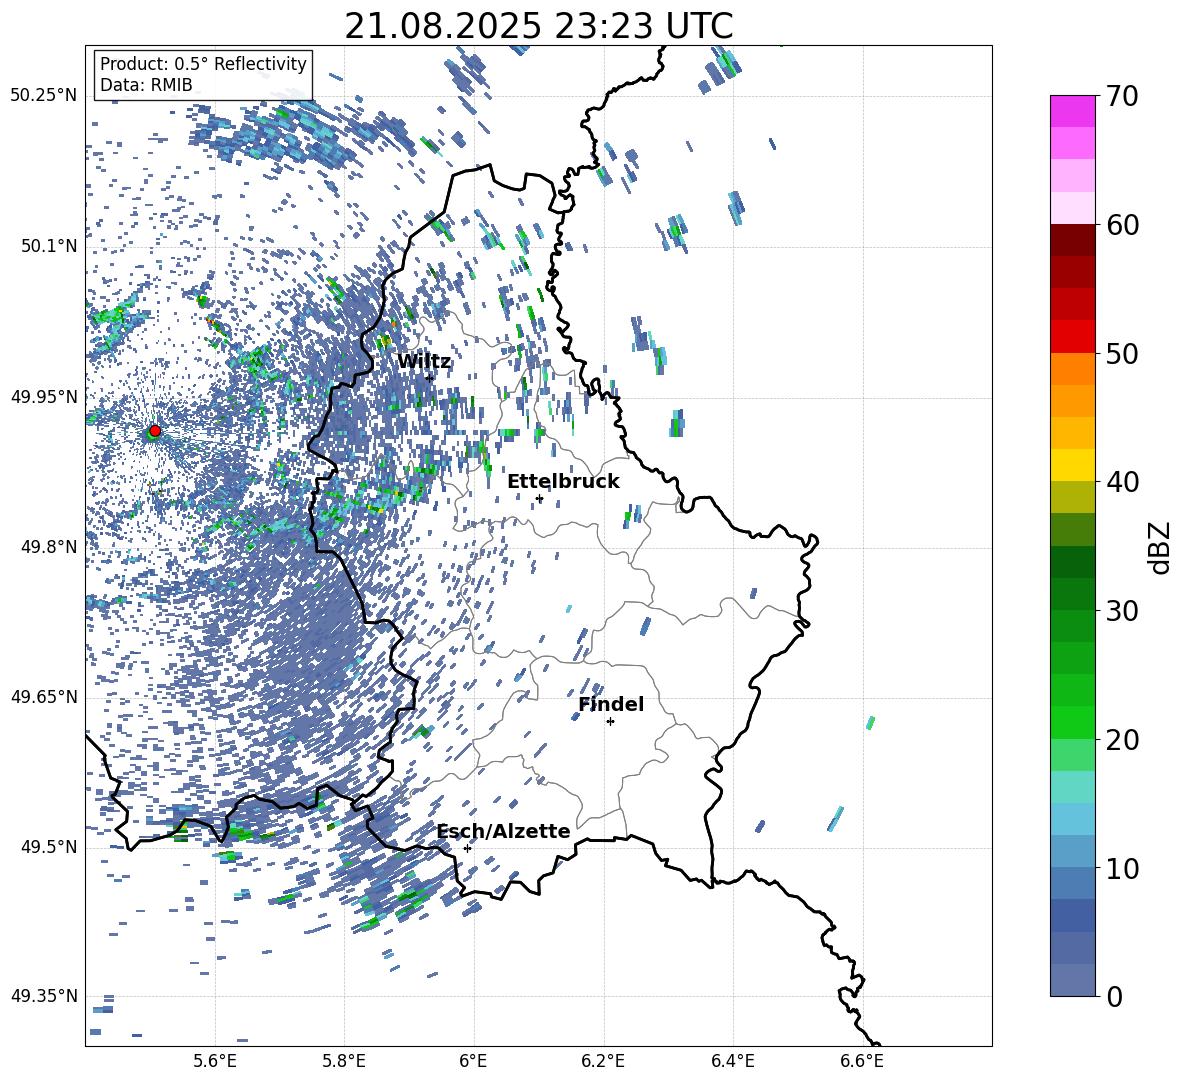Click the Findel station label
1184x1081 pixels.
(611, 704)
